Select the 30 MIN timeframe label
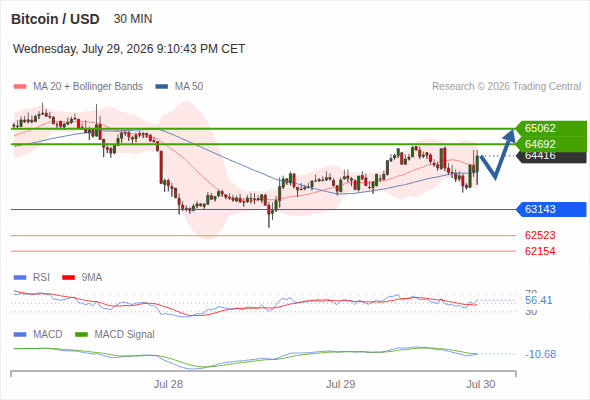This screenshot has height=400, width=590. [x=133, y=19]
